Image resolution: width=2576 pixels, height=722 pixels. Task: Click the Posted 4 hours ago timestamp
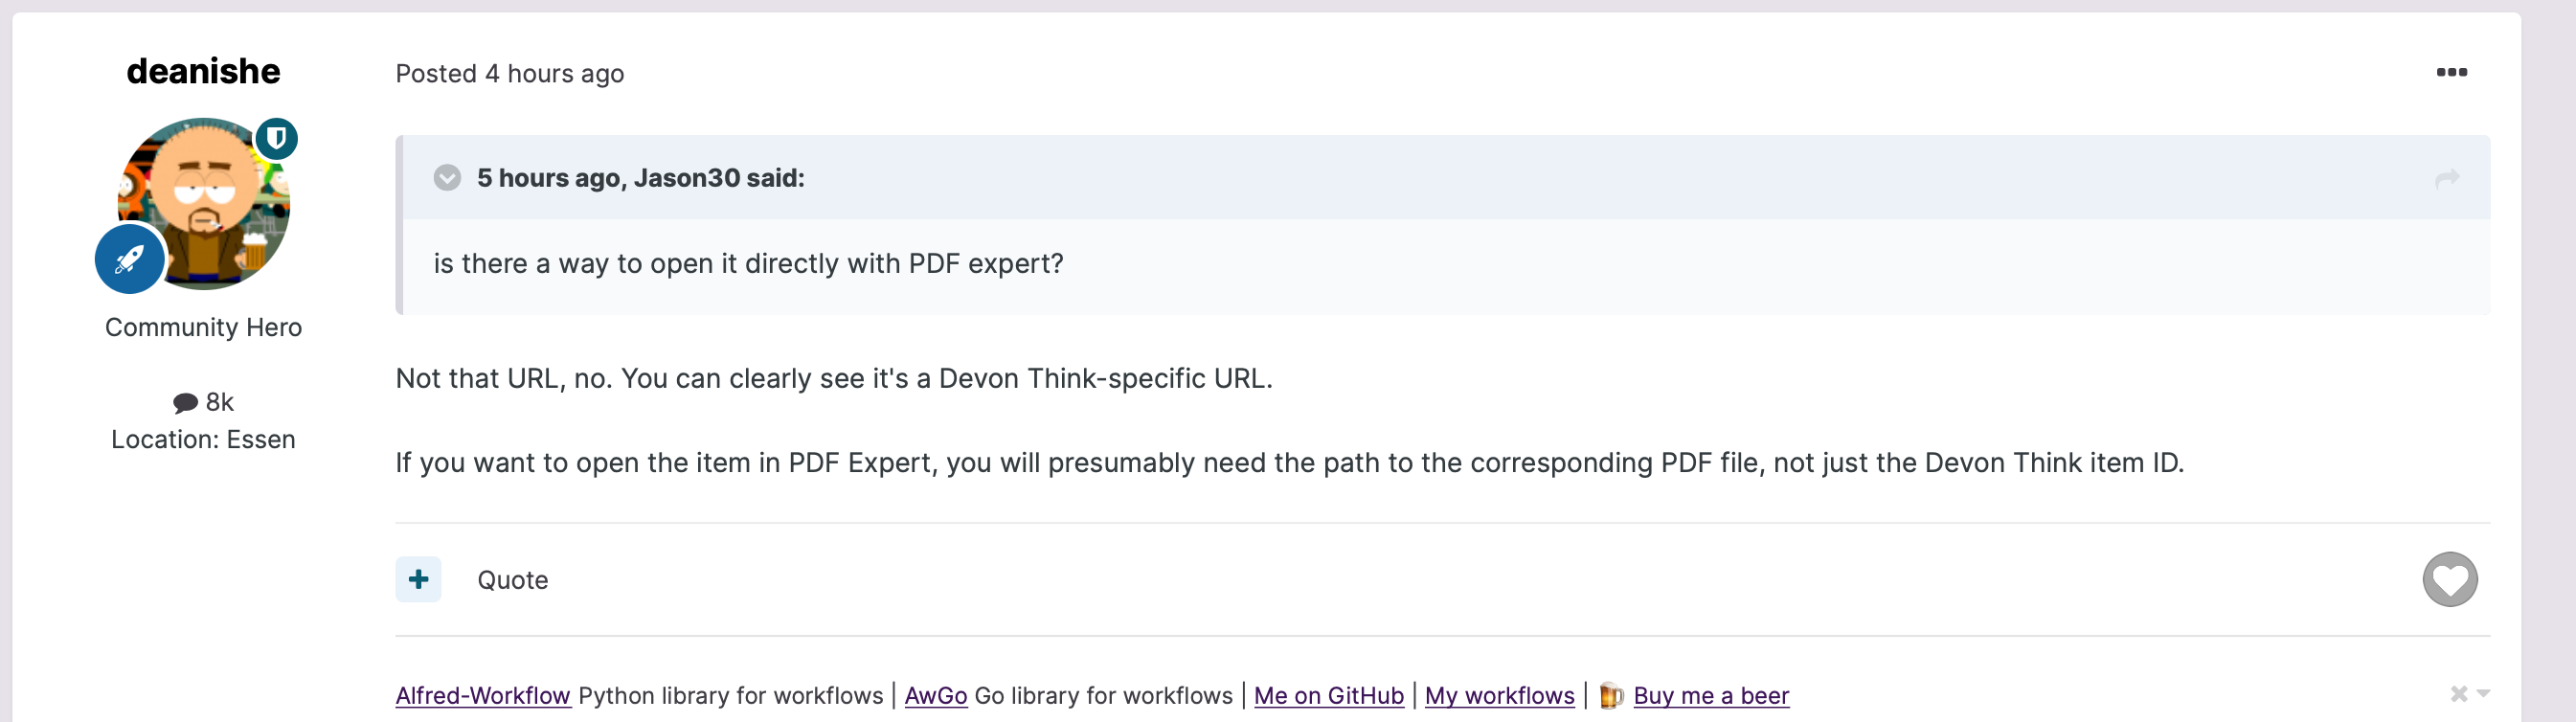[x=510, y=74]
